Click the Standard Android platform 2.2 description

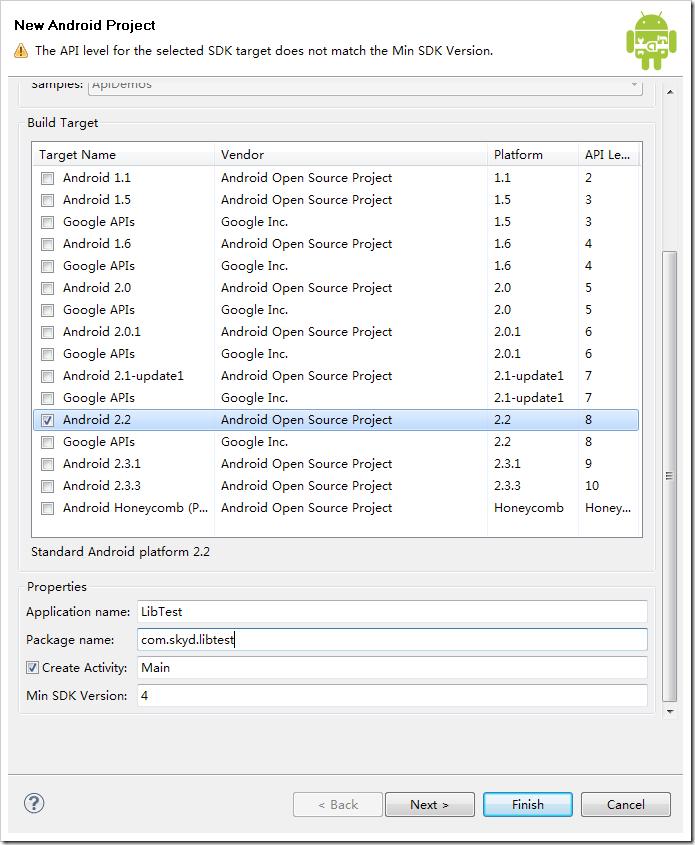coord(121,552)
